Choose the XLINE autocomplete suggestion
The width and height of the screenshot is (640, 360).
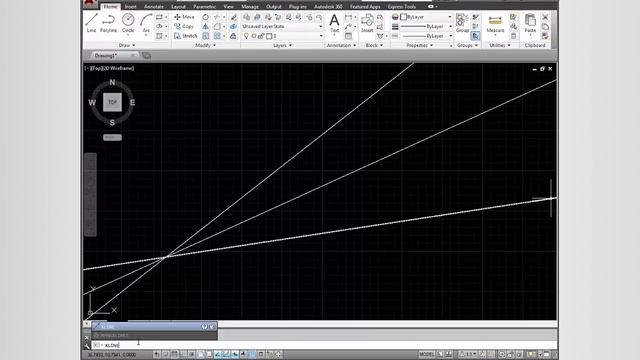point(154,326)
